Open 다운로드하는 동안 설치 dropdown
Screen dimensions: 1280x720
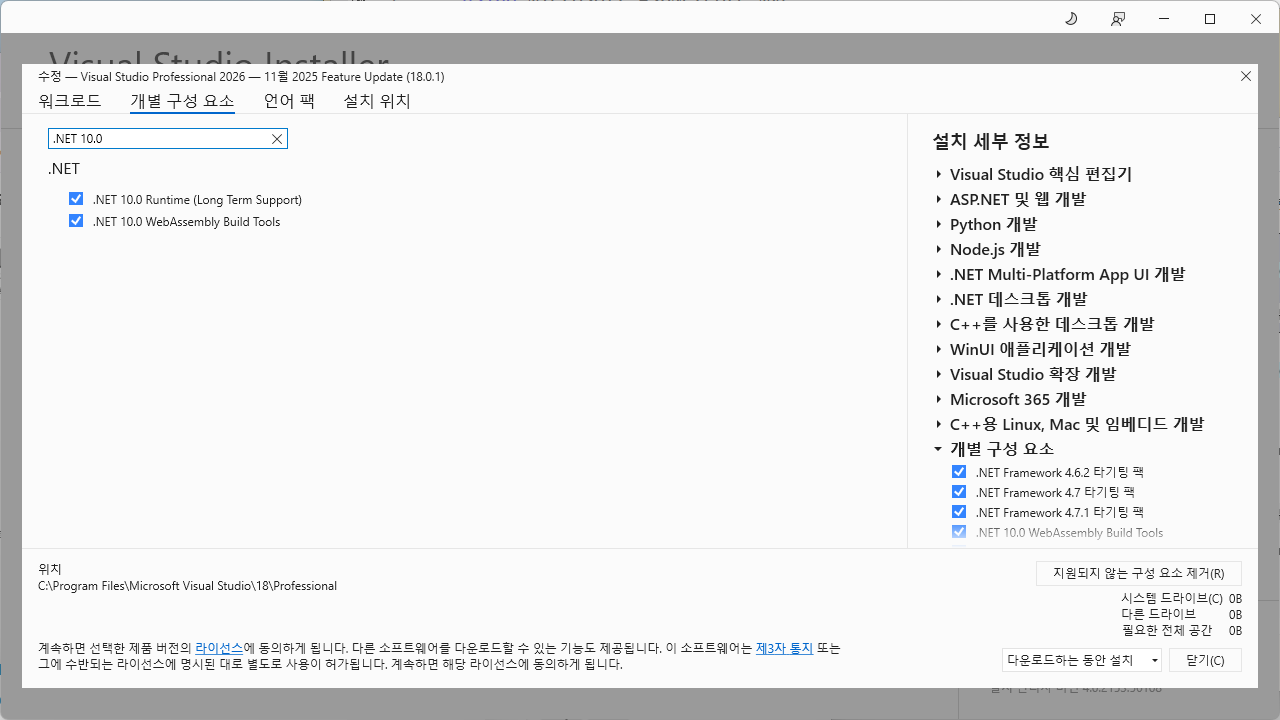coord(1082,660)
